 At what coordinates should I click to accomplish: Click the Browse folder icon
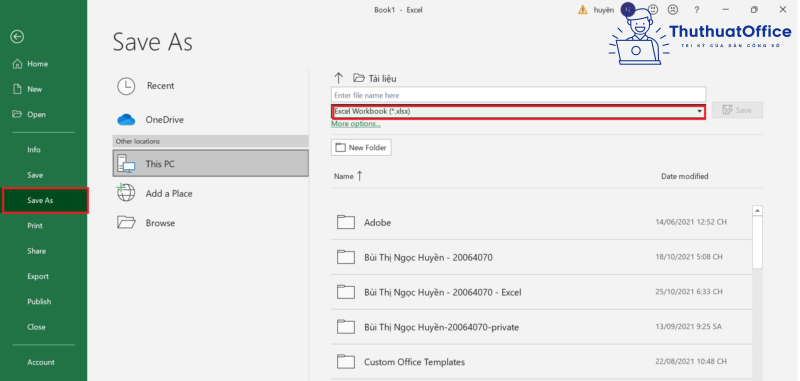[126, 223]
